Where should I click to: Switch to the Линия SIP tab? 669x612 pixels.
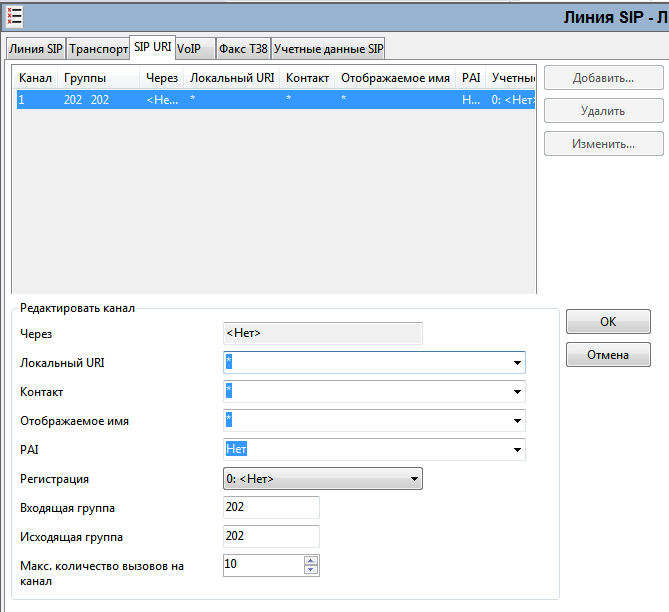36,49
